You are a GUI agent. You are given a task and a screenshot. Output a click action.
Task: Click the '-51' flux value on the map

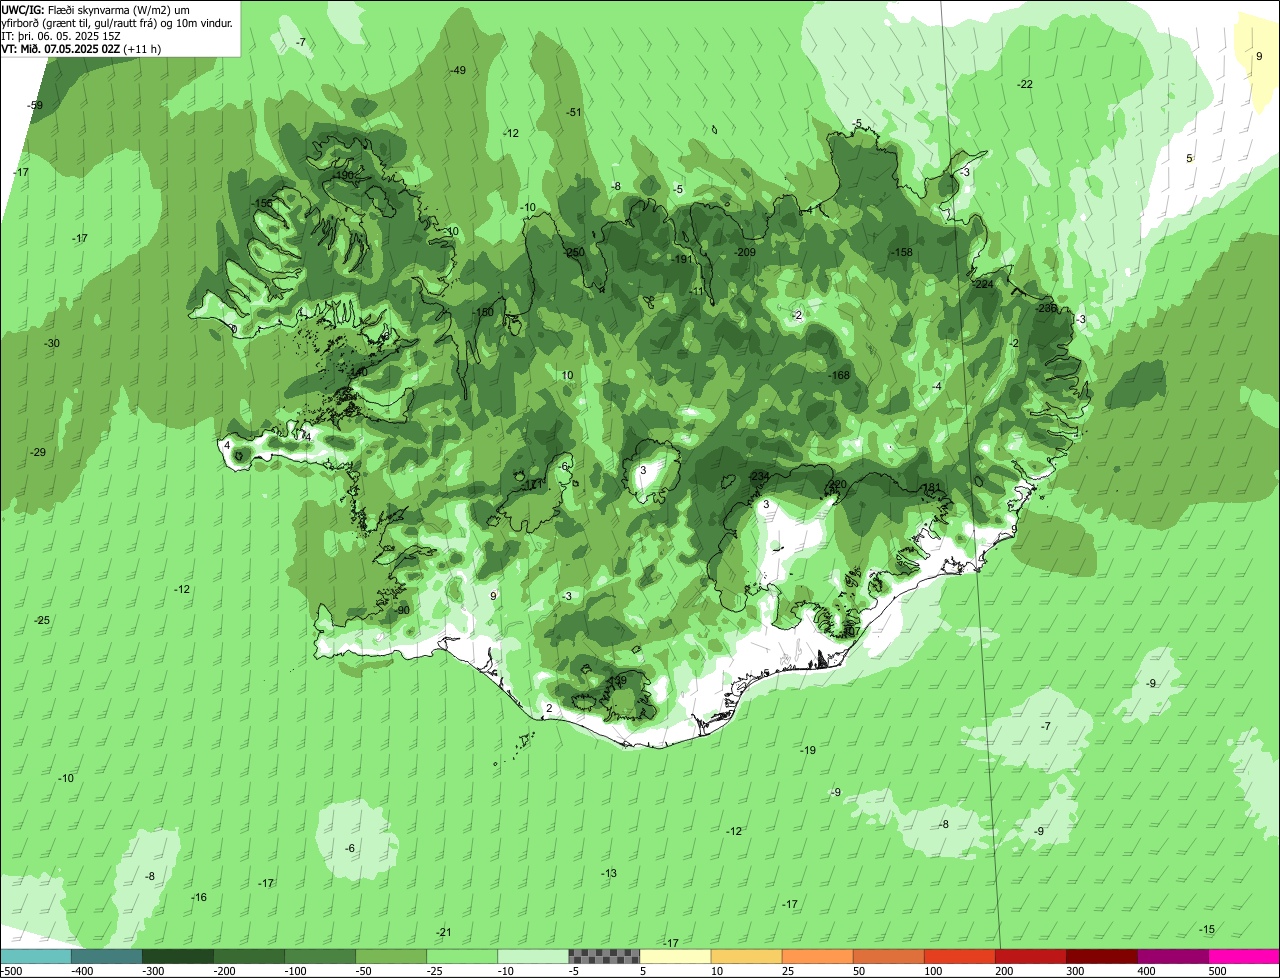[x=574, y=112]
